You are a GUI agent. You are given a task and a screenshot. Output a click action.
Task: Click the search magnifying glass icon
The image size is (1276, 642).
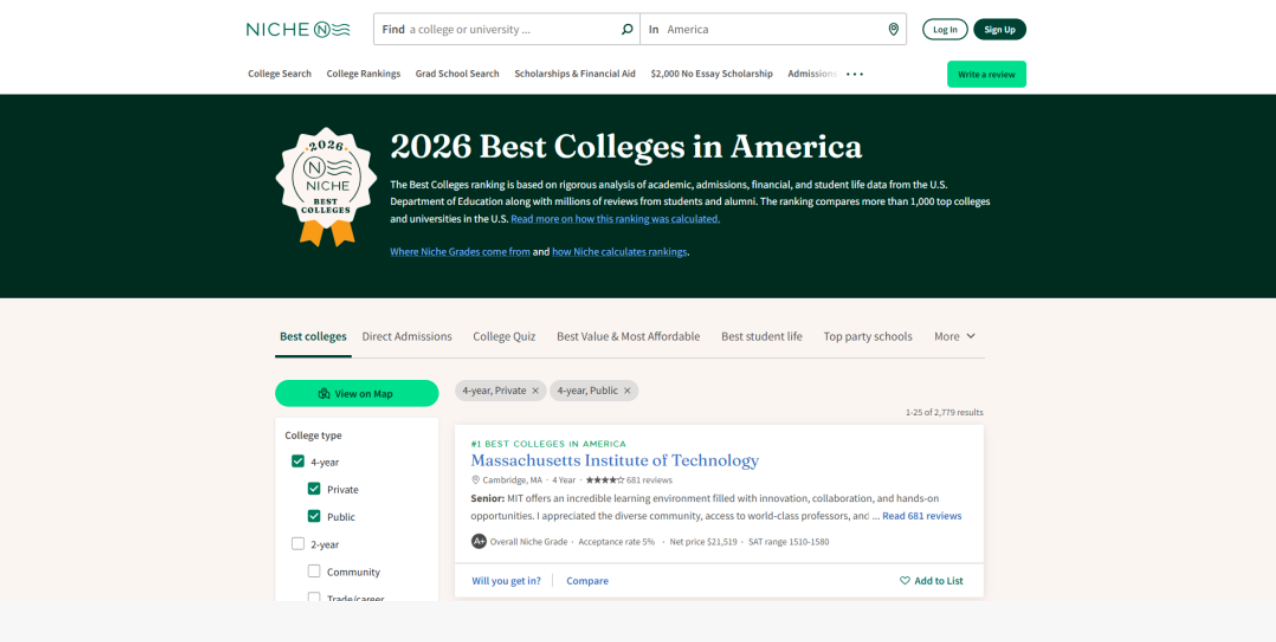(x=627, y=29)
